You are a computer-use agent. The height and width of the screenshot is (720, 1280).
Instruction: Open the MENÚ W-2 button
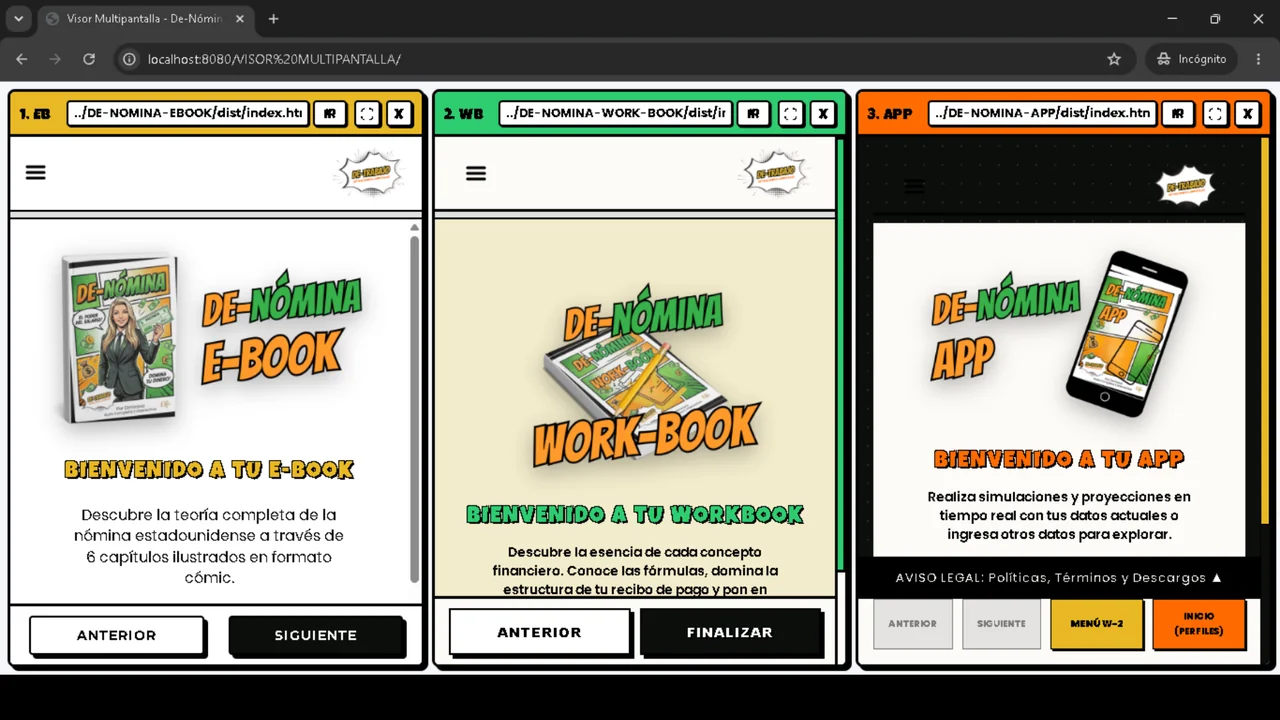click(x=1096, y=623)
